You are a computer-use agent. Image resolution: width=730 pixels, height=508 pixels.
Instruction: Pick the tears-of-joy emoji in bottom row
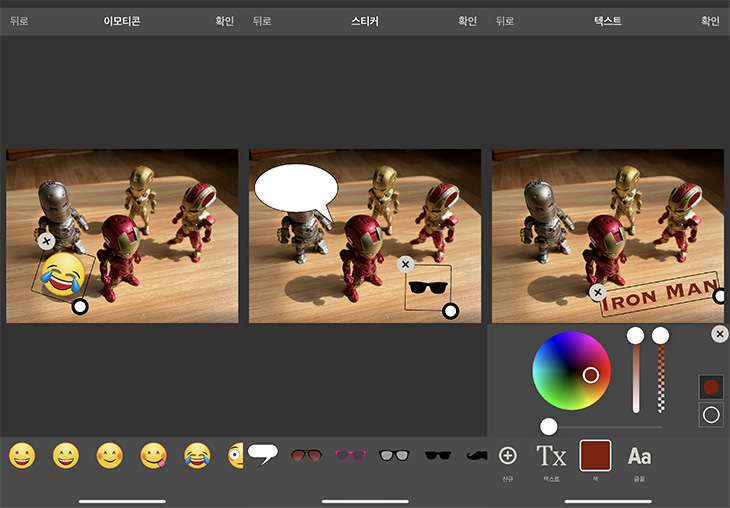click(x=197, y=455)
